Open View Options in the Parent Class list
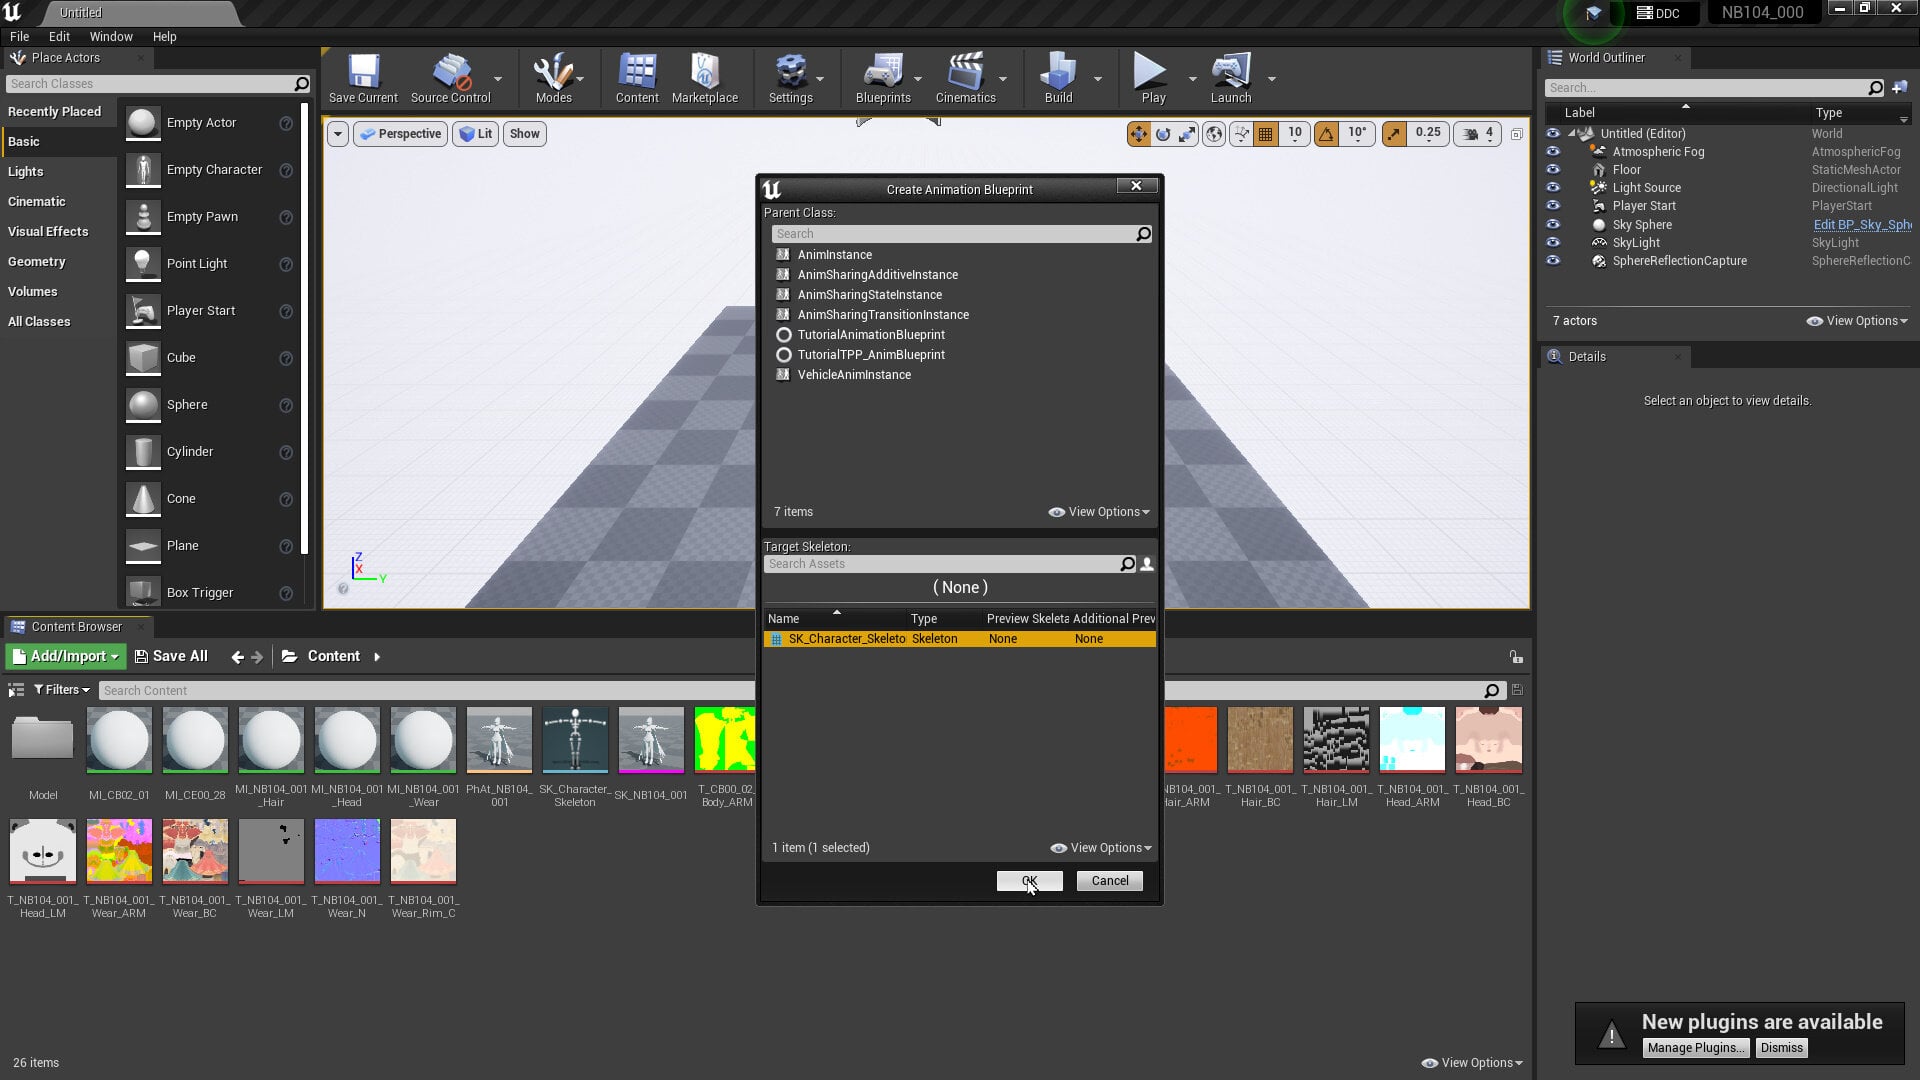 (x=1099, y=512)
